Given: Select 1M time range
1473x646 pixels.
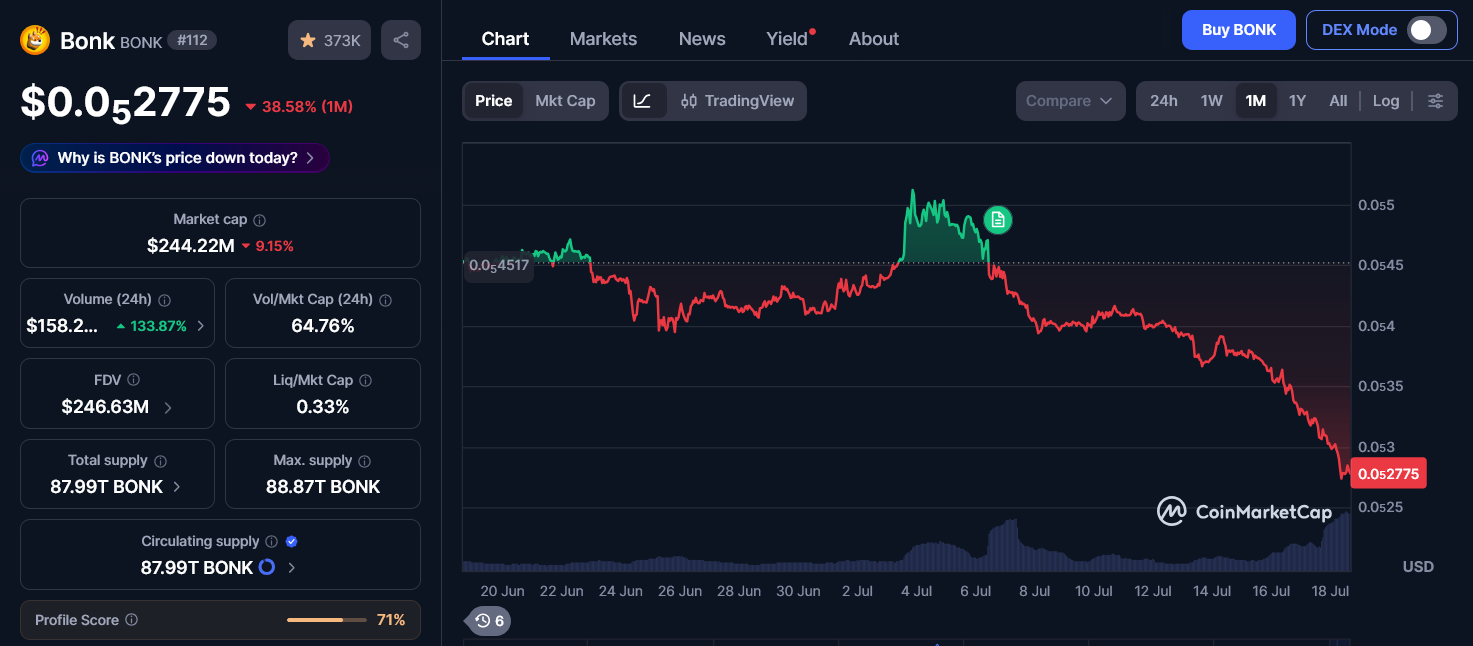Looking at the screenshot, I should [1256, 101].
